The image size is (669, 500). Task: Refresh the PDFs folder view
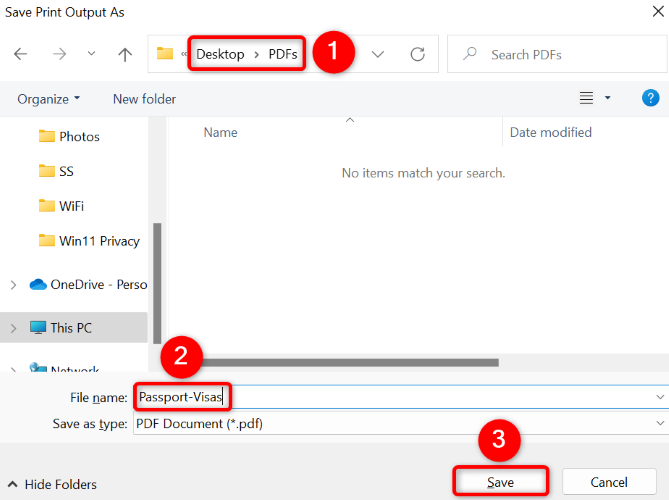pyautogui.click(x=417, y=54)
